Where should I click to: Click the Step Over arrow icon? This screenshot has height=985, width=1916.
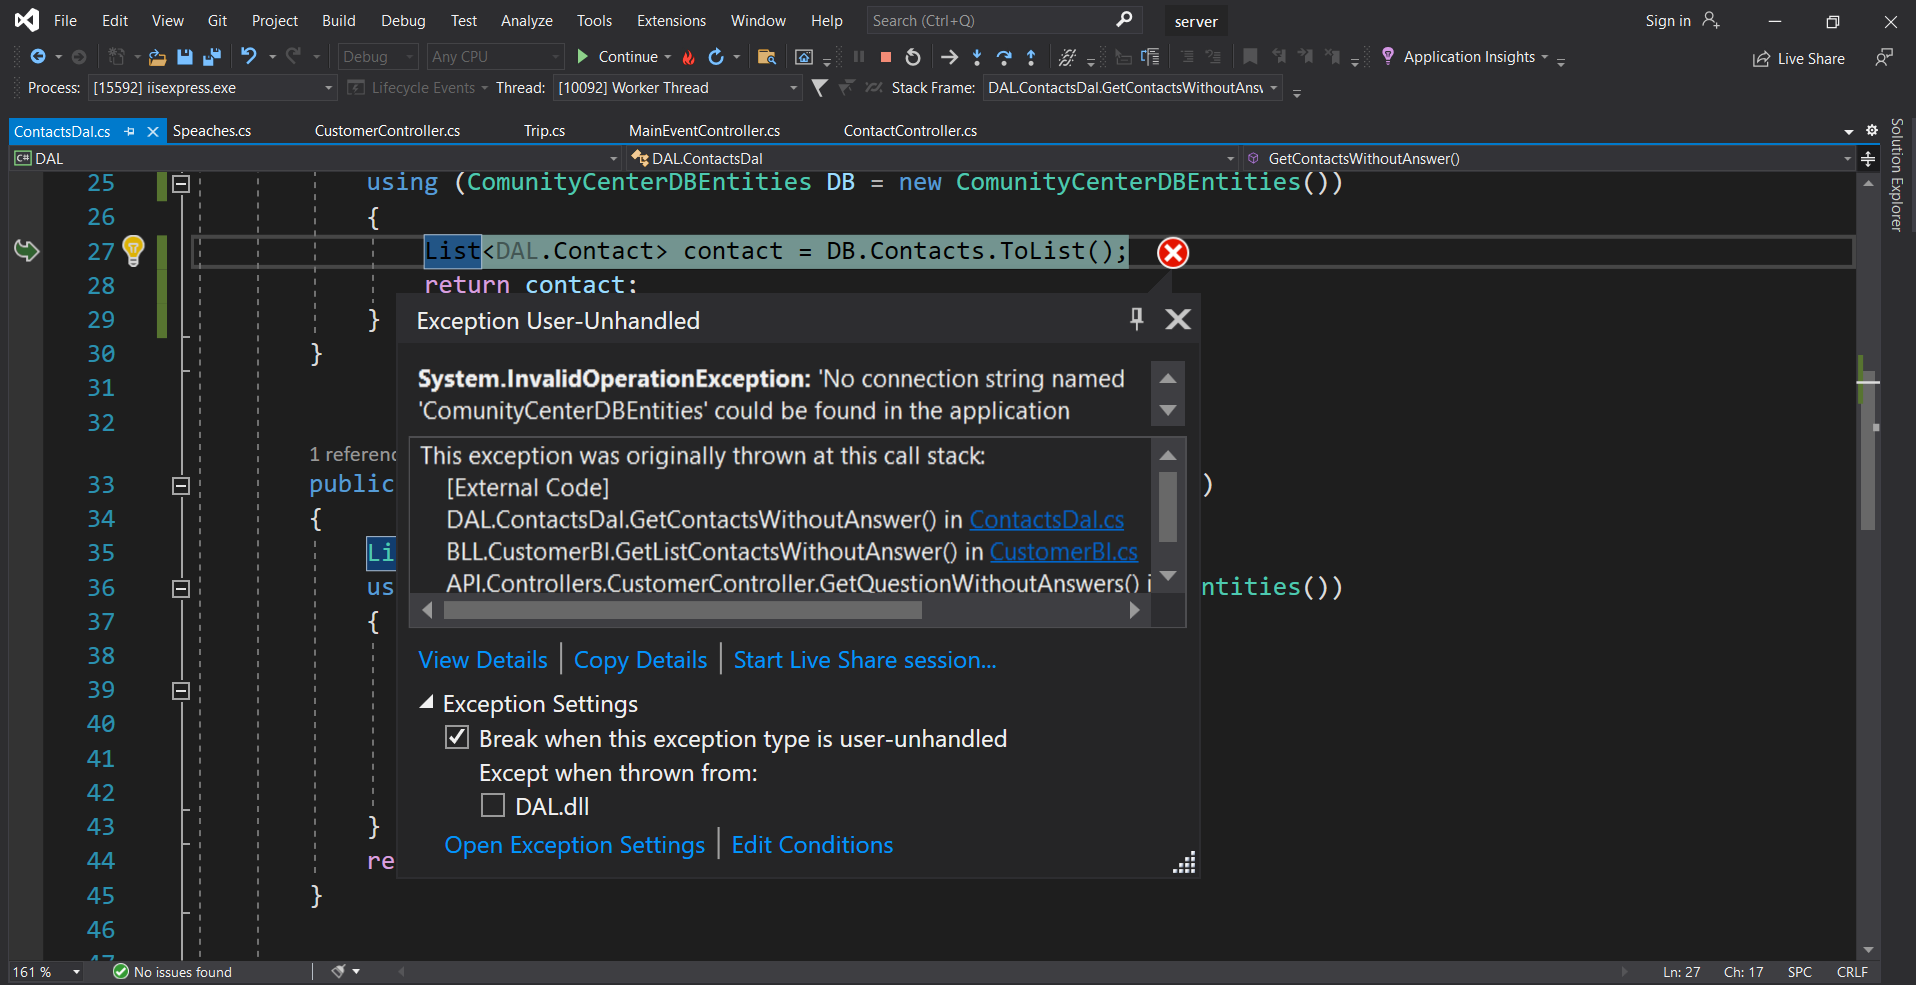[x=1004, y=57]
